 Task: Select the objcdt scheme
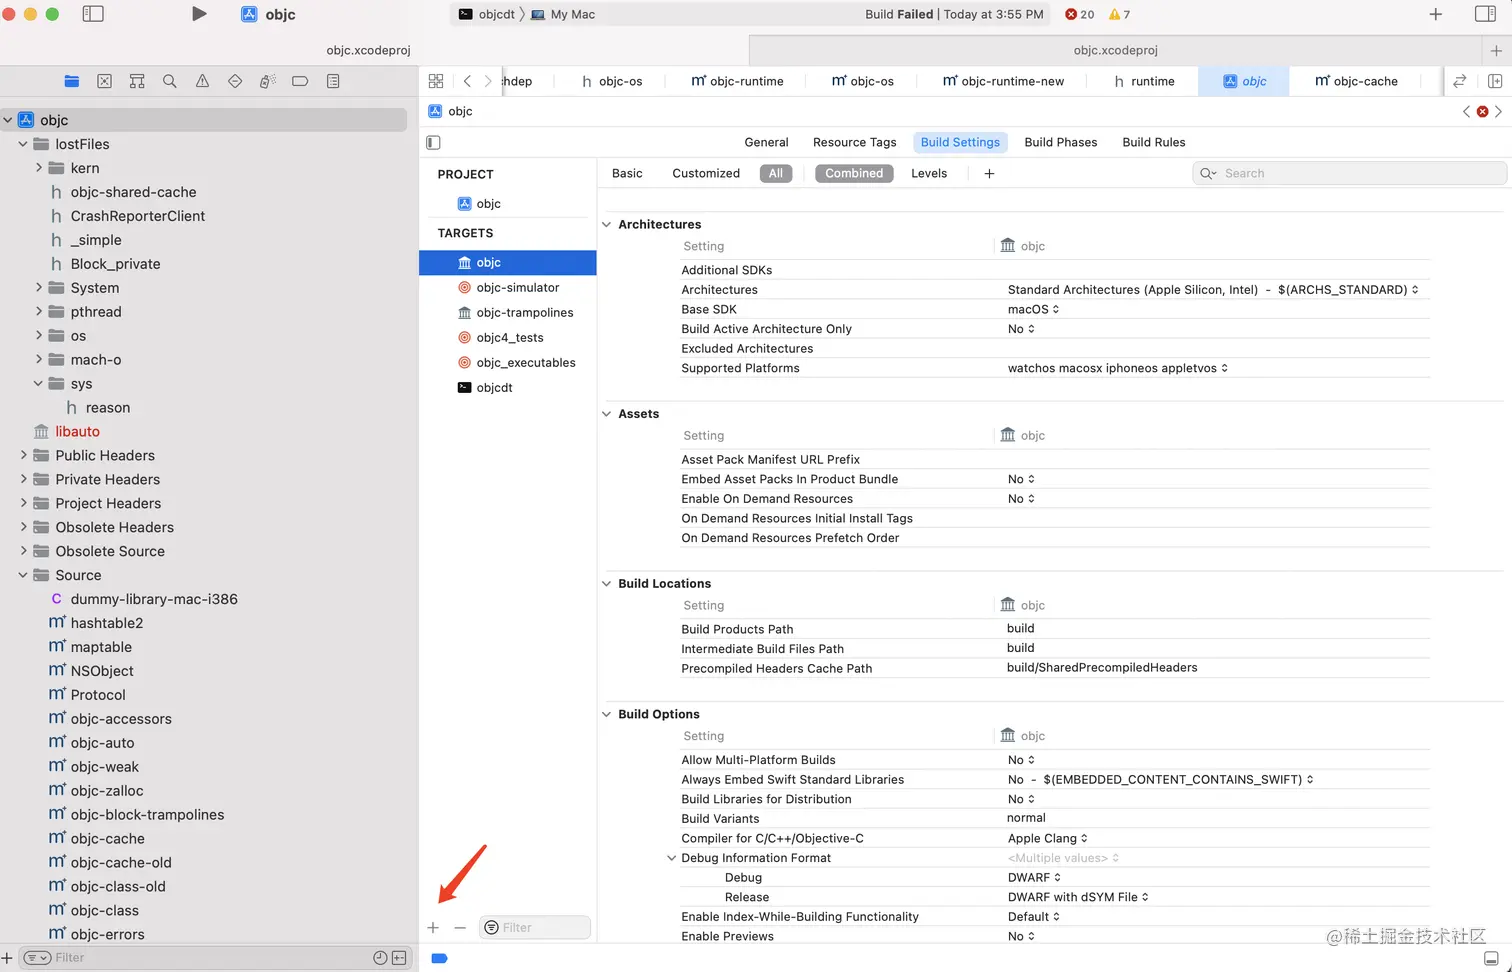click(487, 14)
